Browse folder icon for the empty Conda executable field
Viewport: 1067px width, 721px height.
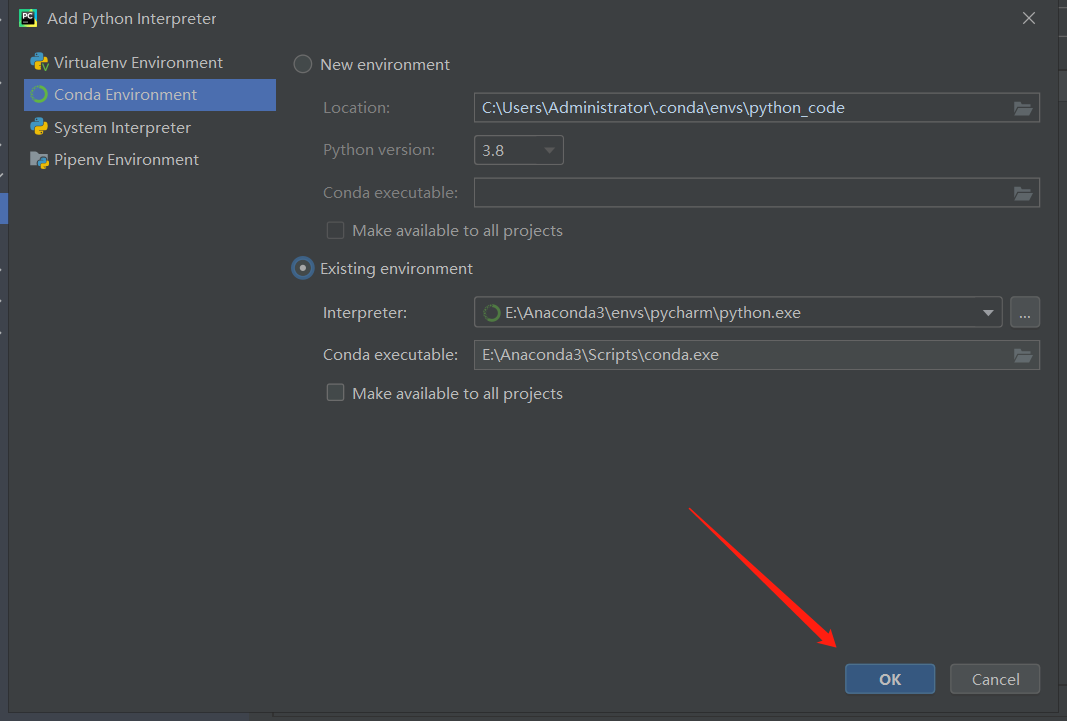(1023, 193)
